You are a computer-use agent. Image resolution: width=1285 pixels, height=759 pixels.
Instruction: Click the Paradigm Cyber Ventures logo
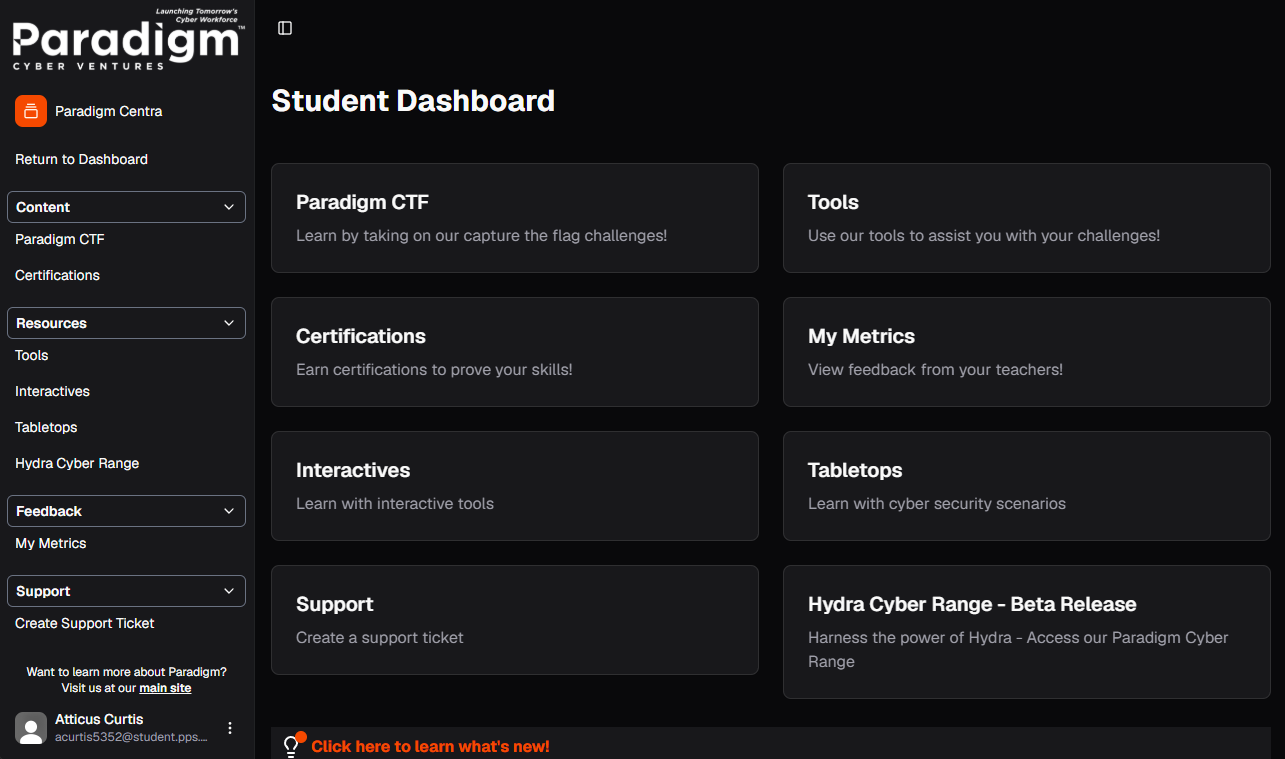[128, 40]
